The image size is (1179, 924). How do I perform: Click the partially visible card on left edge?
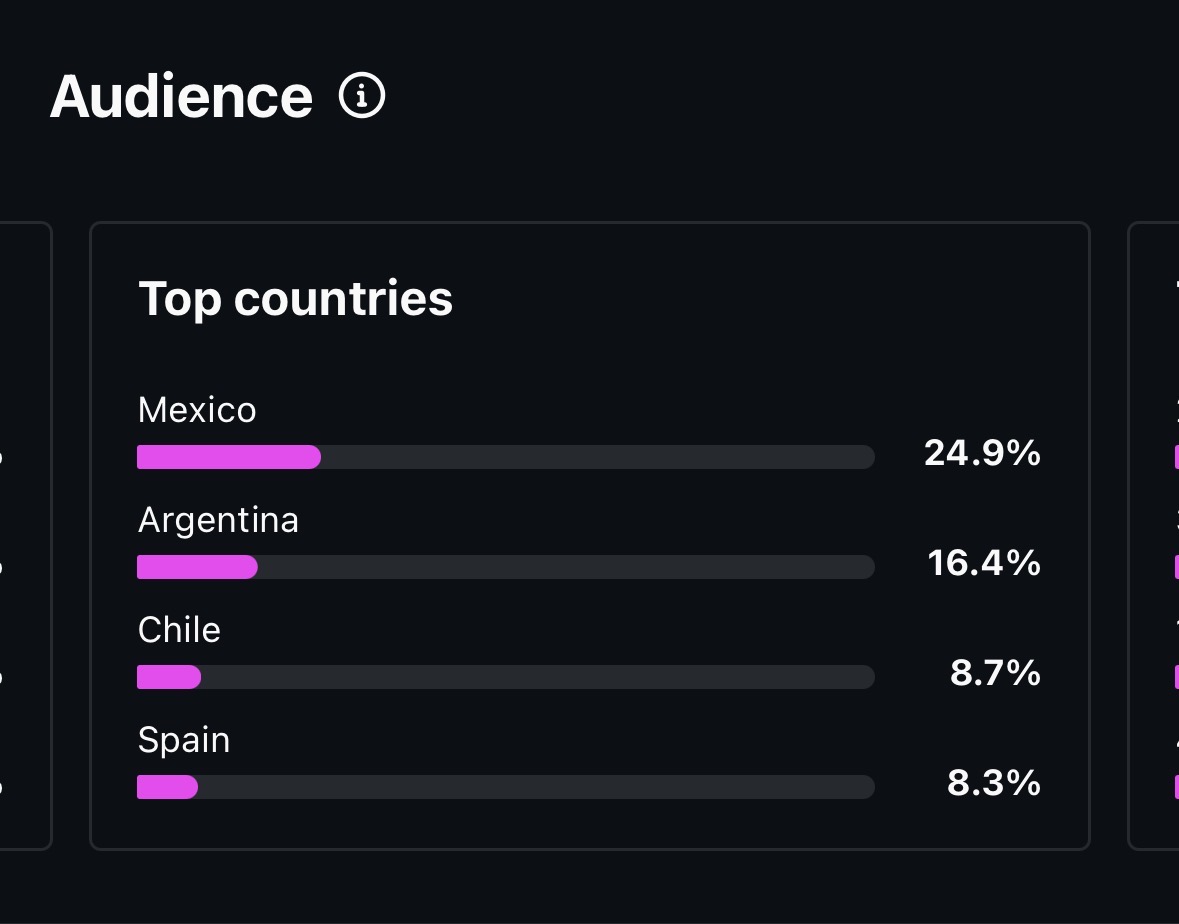[x=25, y=535]
